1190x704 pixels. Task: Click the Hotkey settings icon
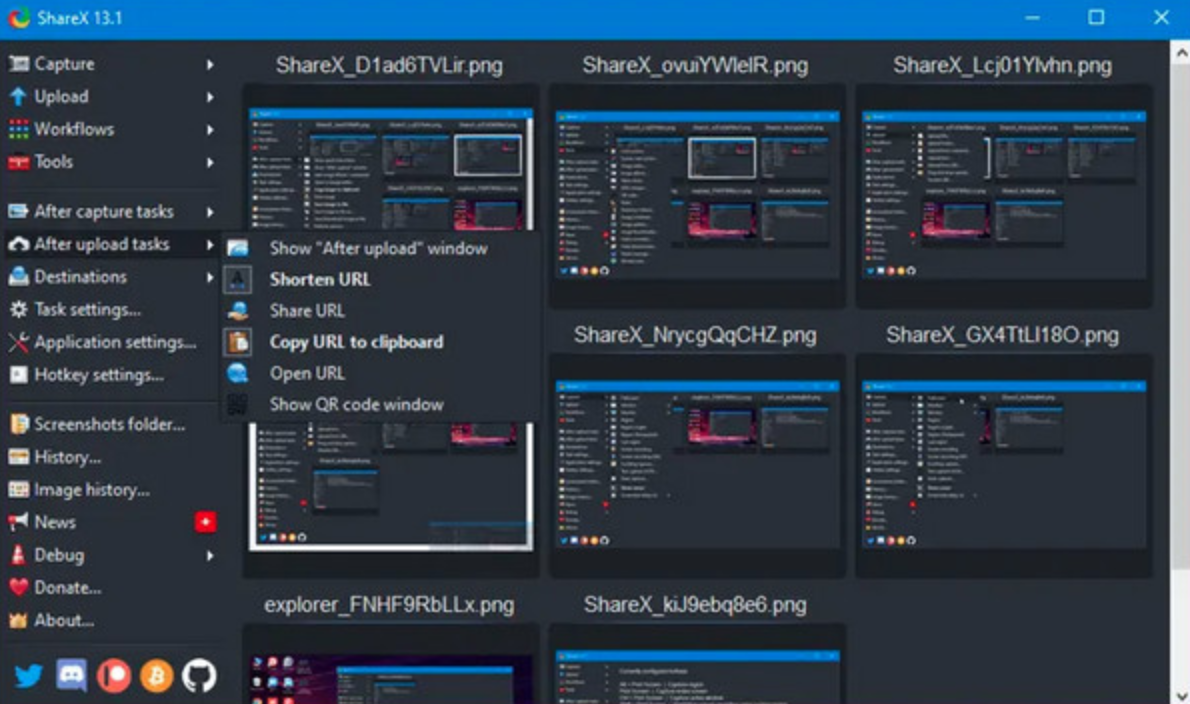(18, 375)
